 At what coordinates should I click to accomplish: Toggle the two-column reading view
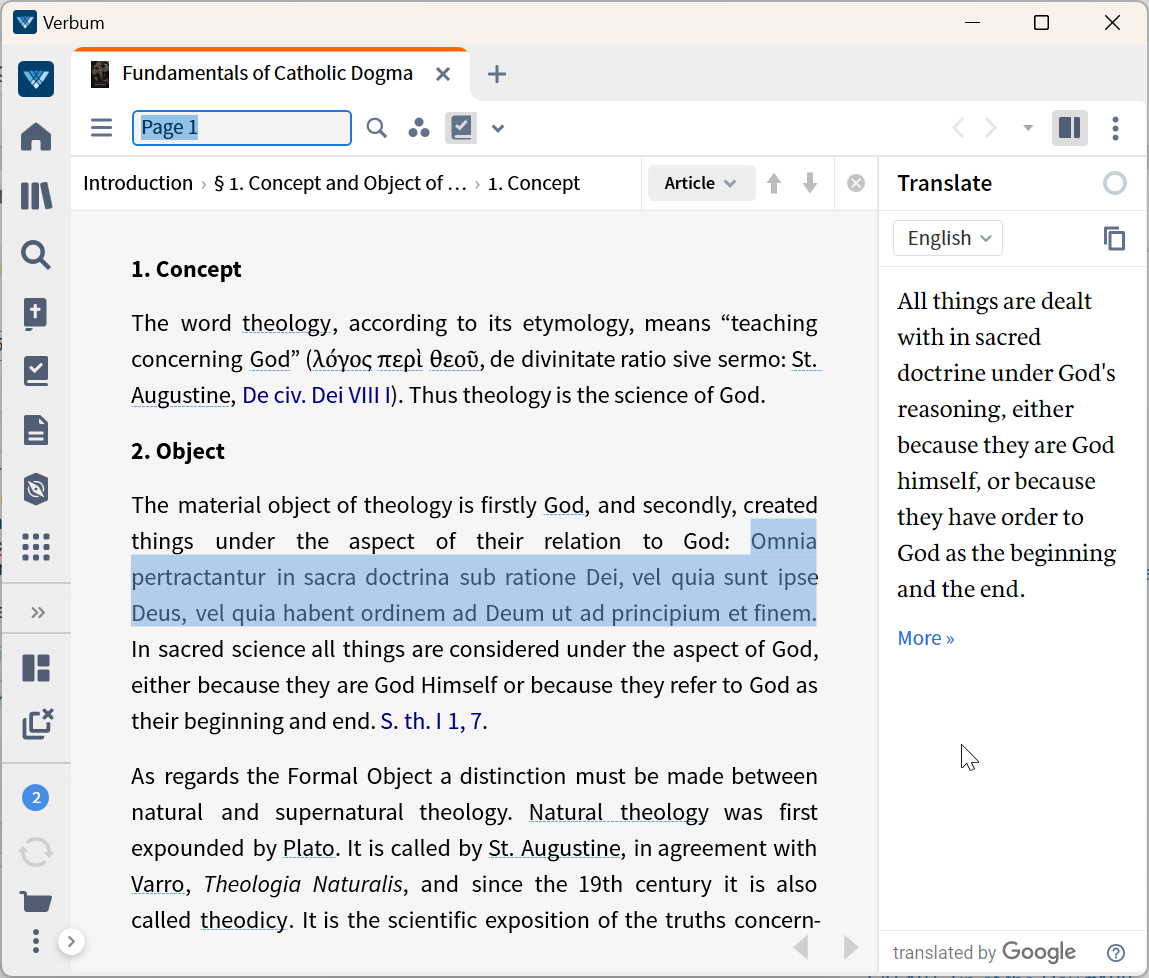coord(1069,128)
